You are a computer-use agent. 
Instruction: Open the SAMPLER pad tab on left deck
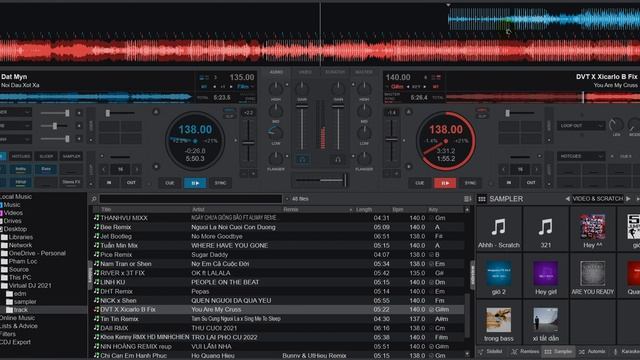(71, 156)
